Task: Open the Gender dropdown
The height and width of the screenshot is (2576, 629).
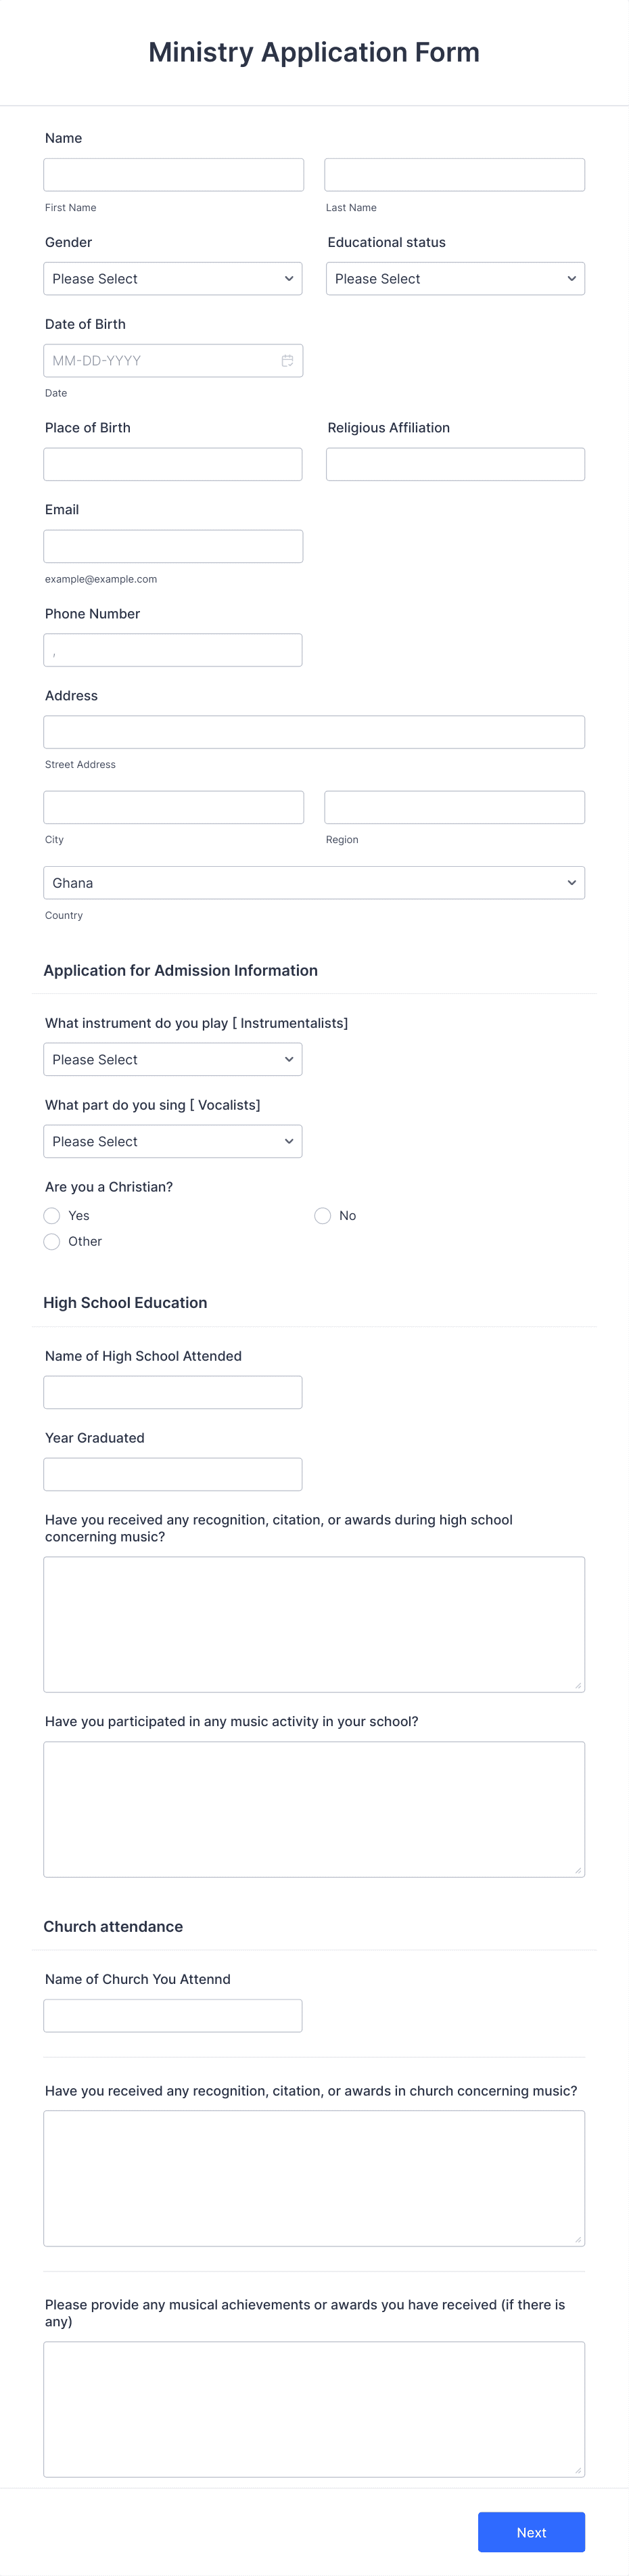Action: (173, 279)
